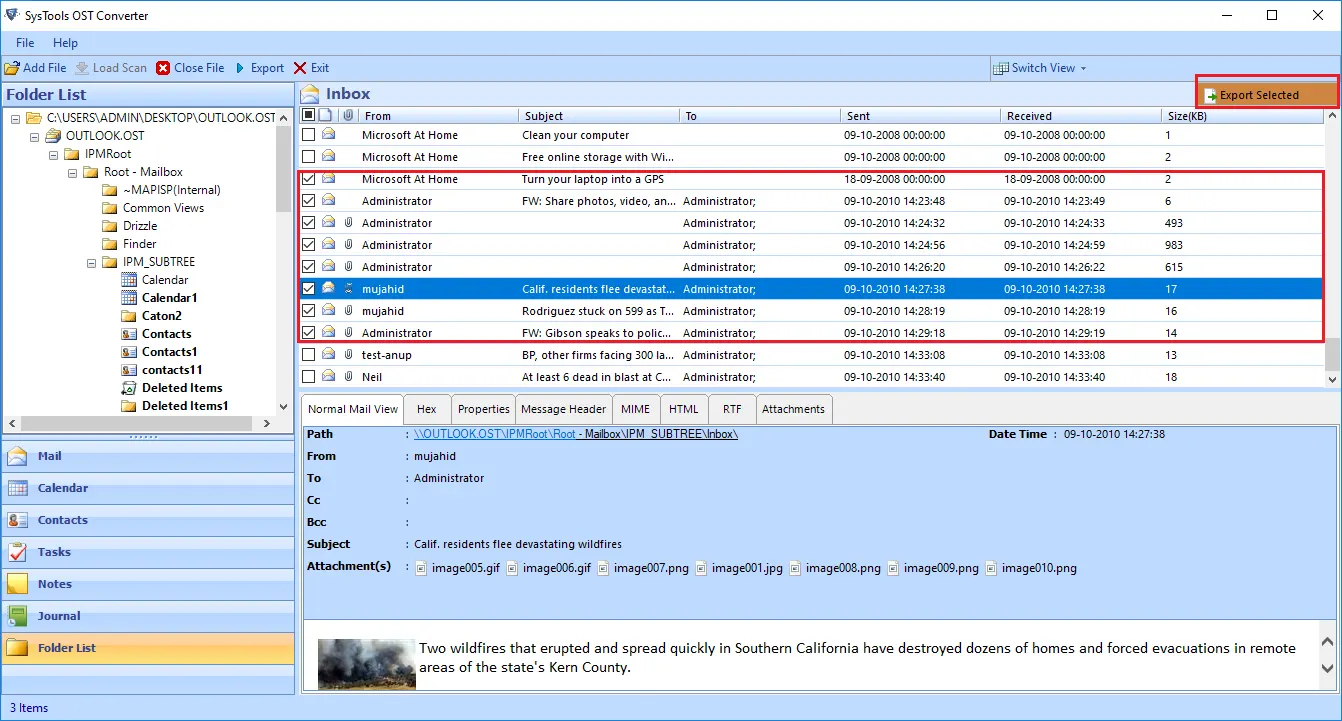Open the File menu
The height and width of the screenshot is (721, 1342).
(25, 43)
